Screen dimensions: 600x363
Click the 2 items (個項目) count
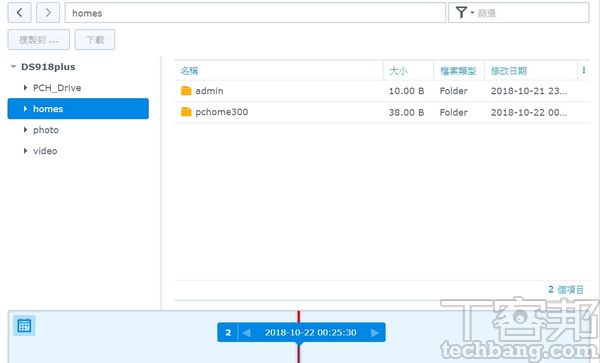(566, 290)
